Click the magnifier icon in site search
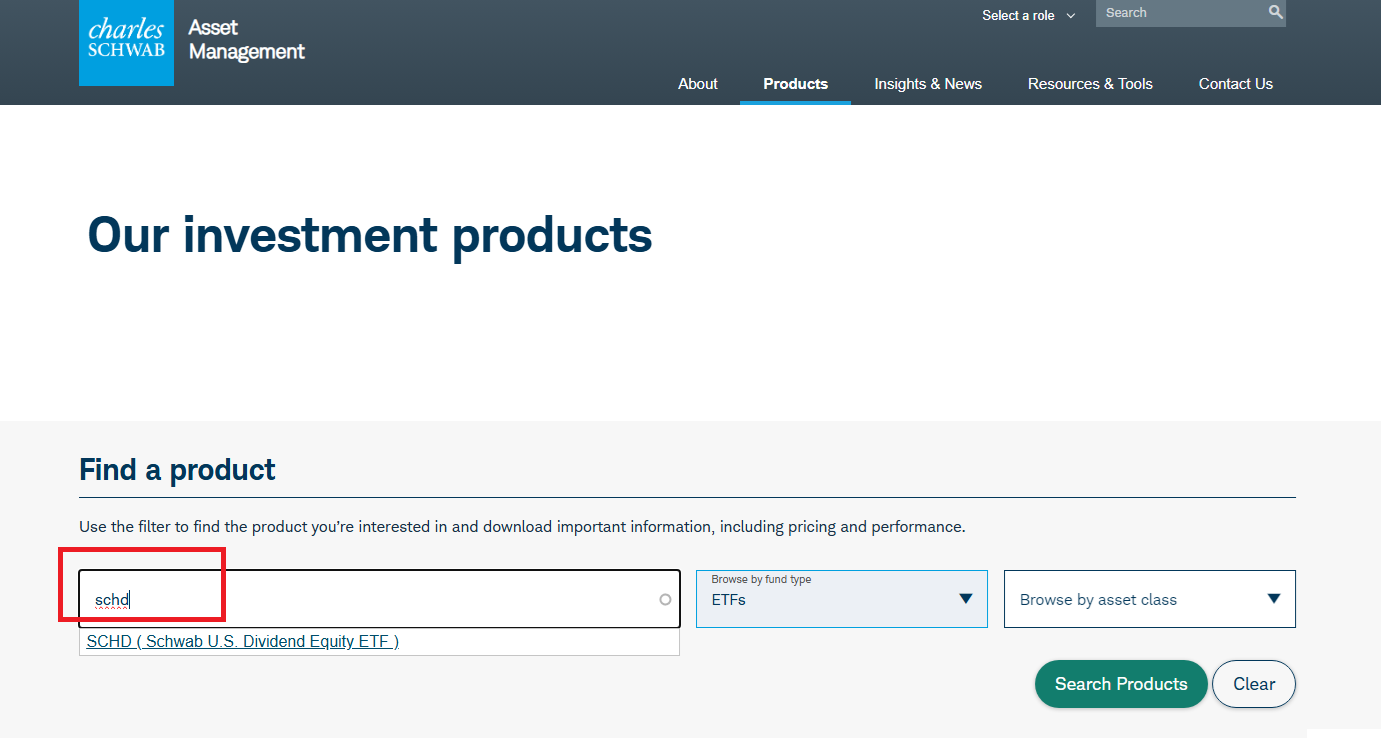Viewport: 1381px width, 738px height. [x=1275, y=13]
